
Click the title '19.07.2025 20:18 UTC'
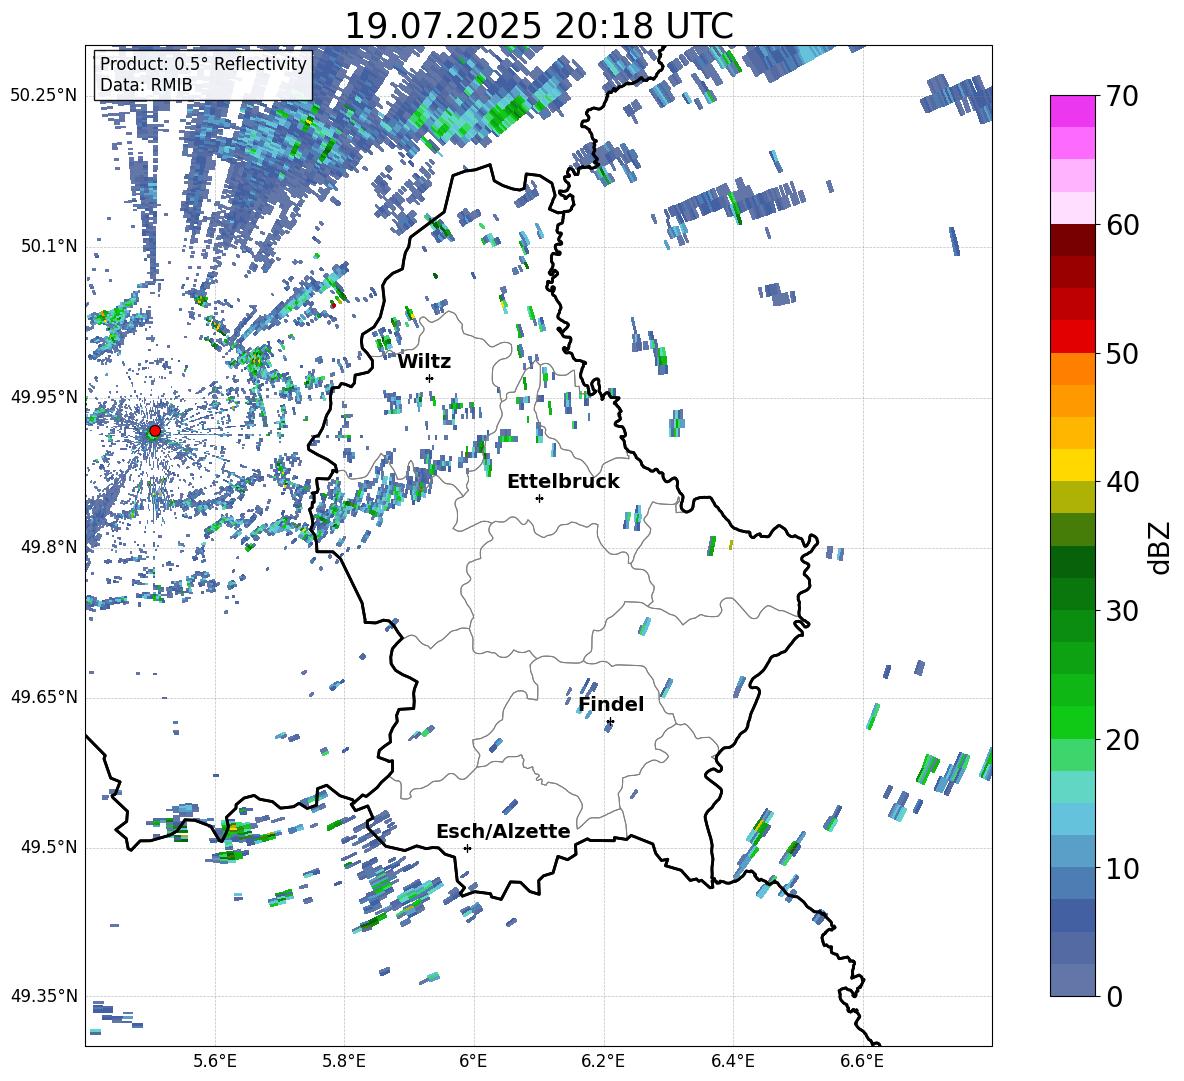[x=538, y=26]
